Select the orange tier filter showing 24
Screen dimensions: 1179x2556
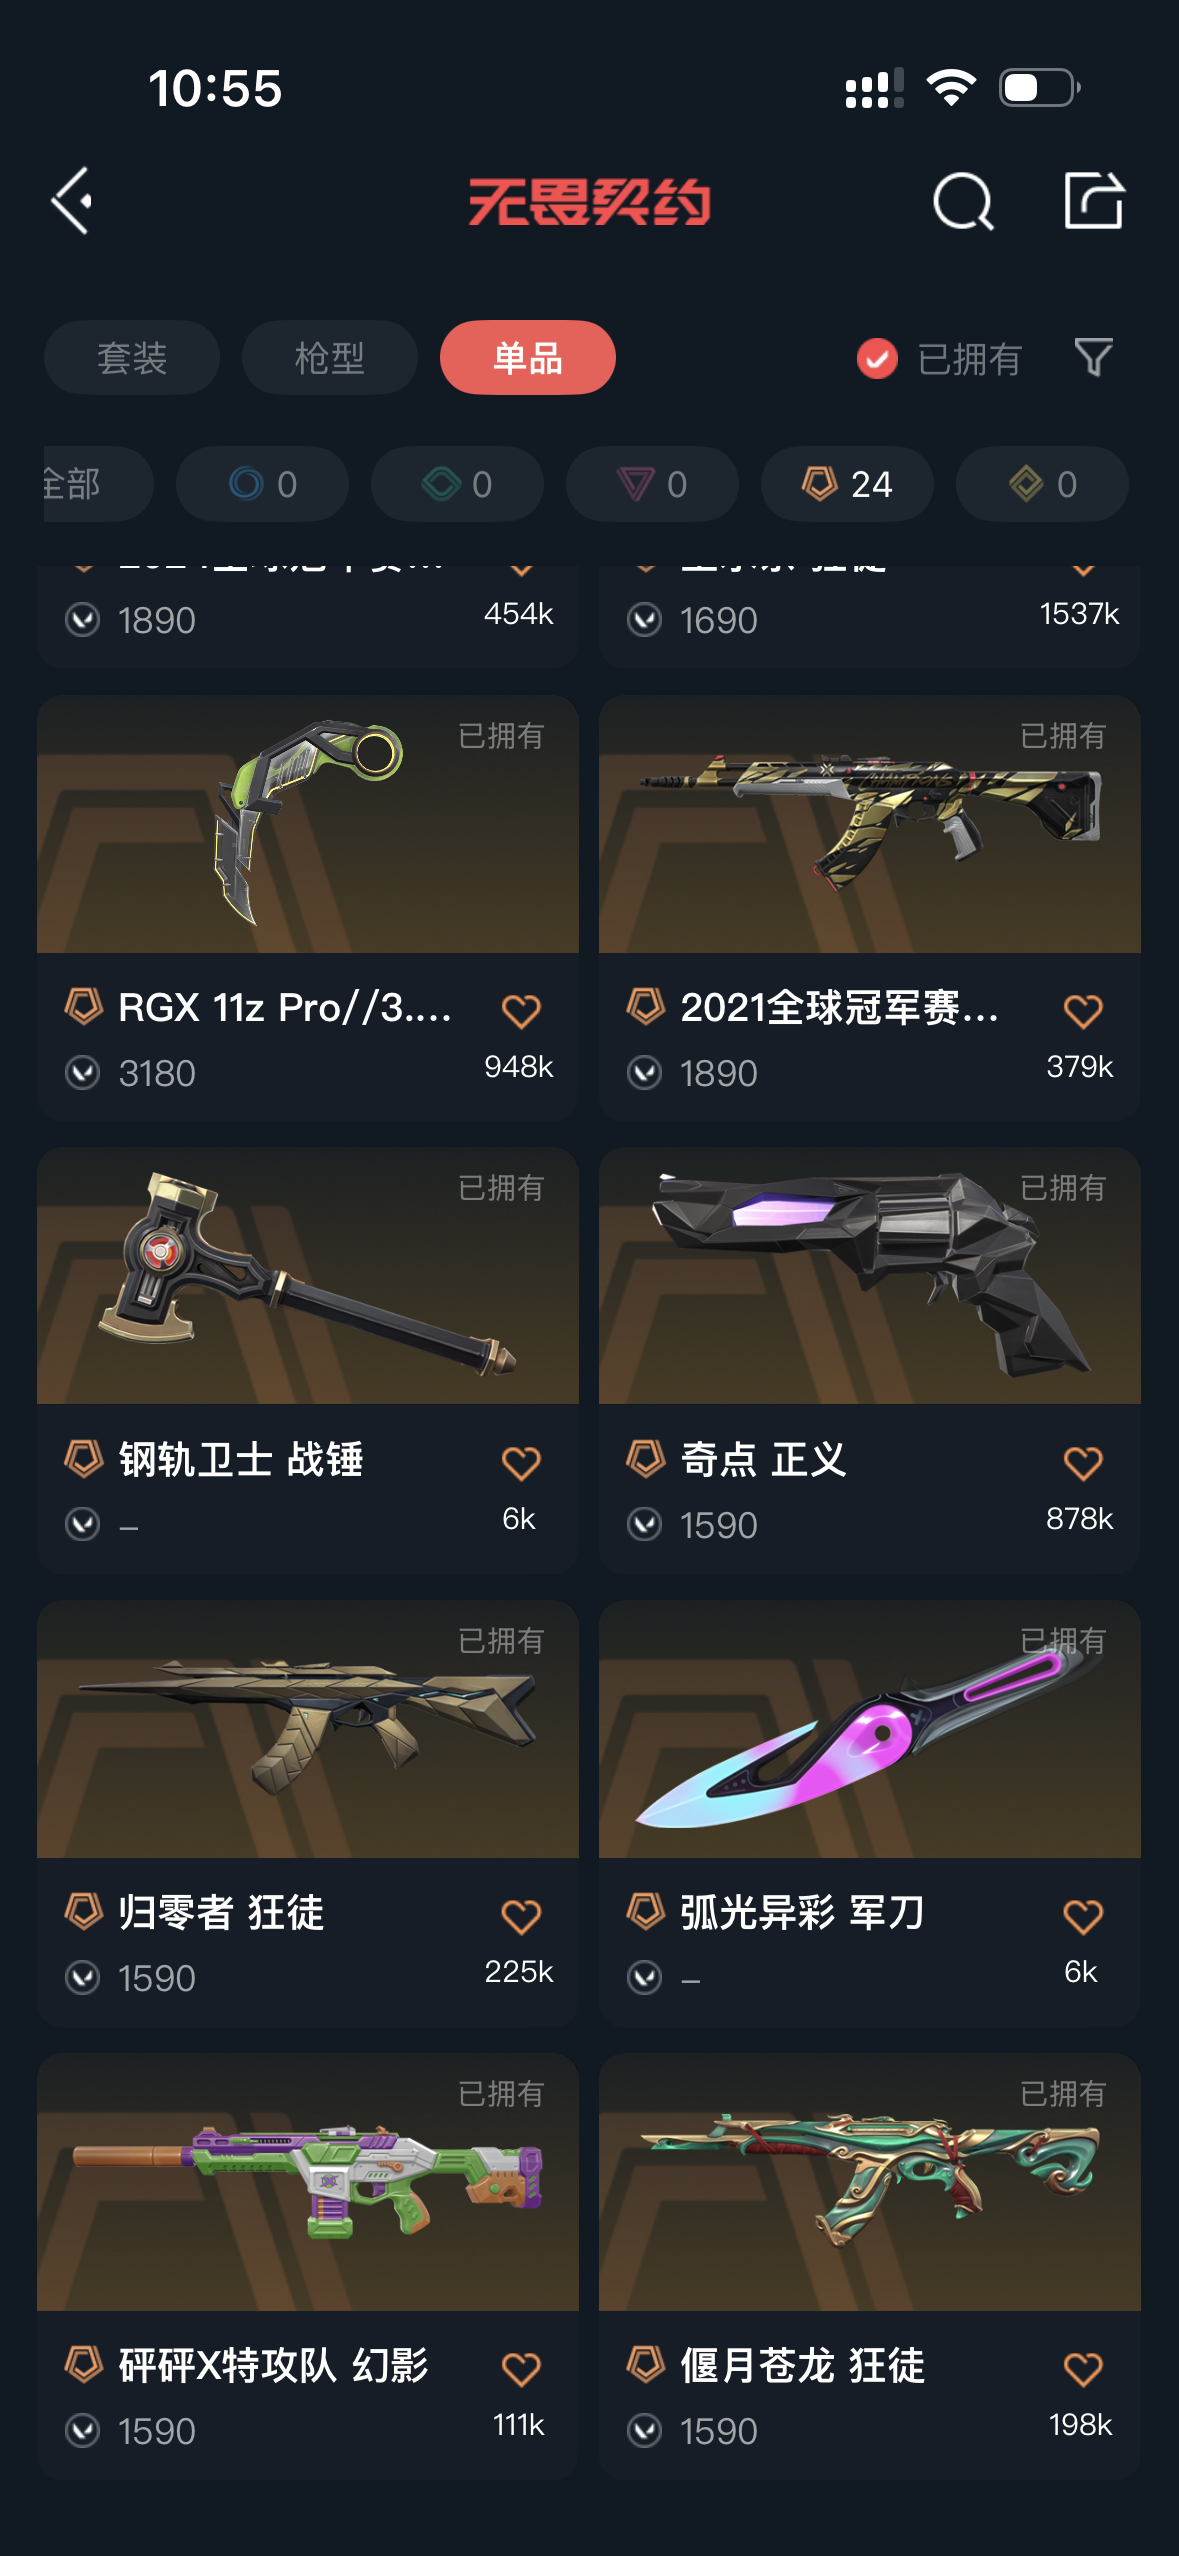click(x=847, y=484)
